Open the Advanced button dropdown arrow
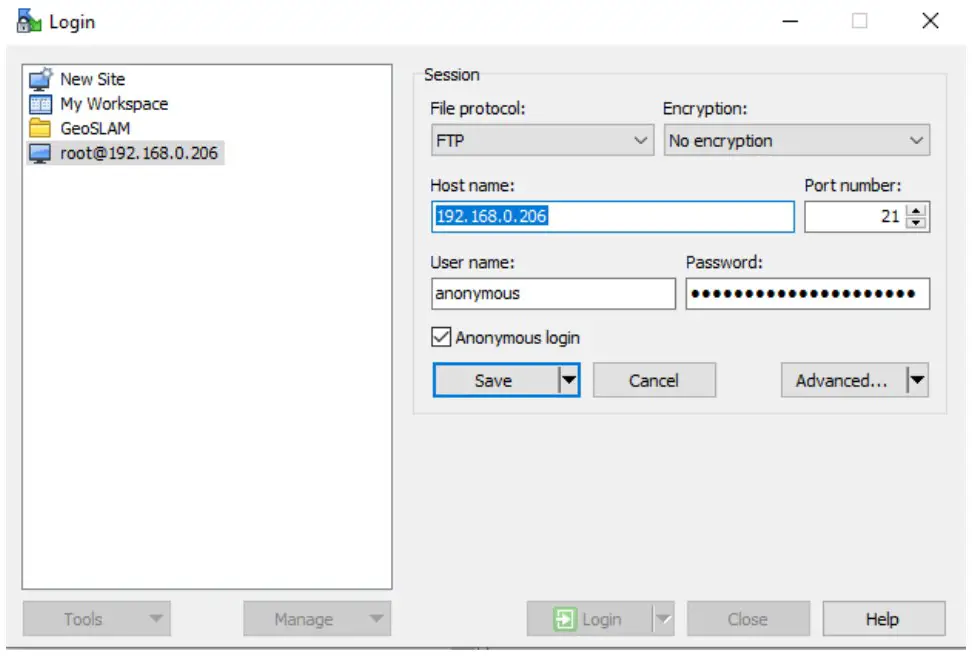The width and height of the screenshot is (972, 656). [x=917, y=380]
